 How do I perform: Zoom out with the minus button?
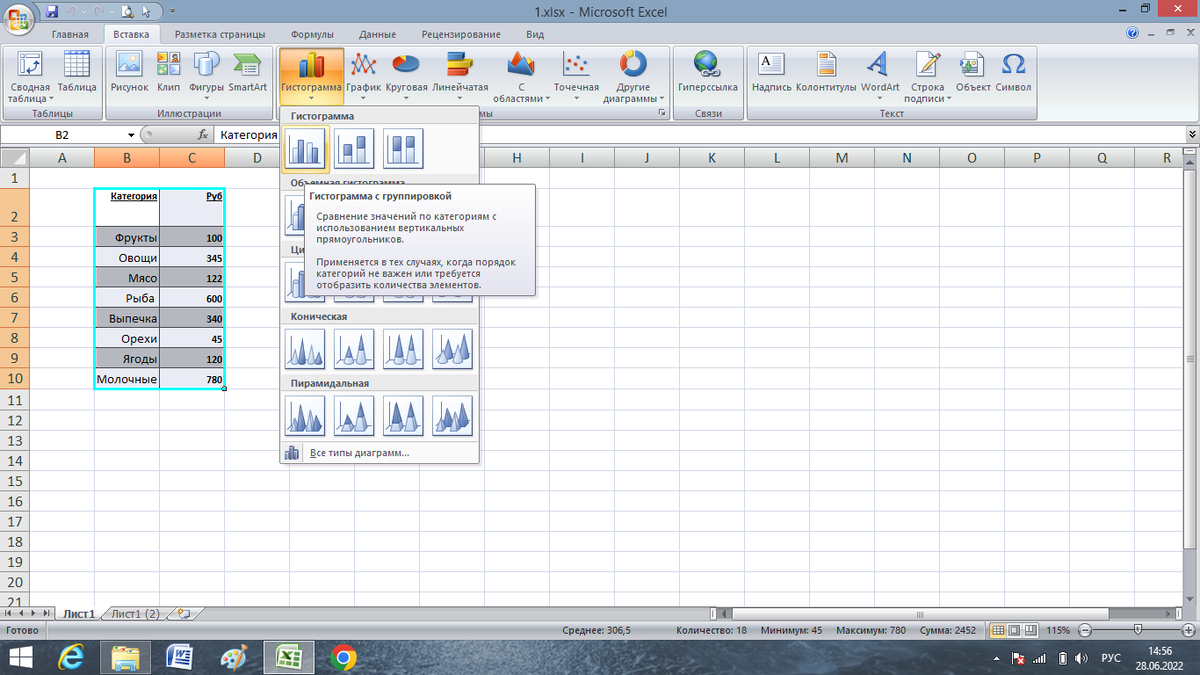point(1084,631)
